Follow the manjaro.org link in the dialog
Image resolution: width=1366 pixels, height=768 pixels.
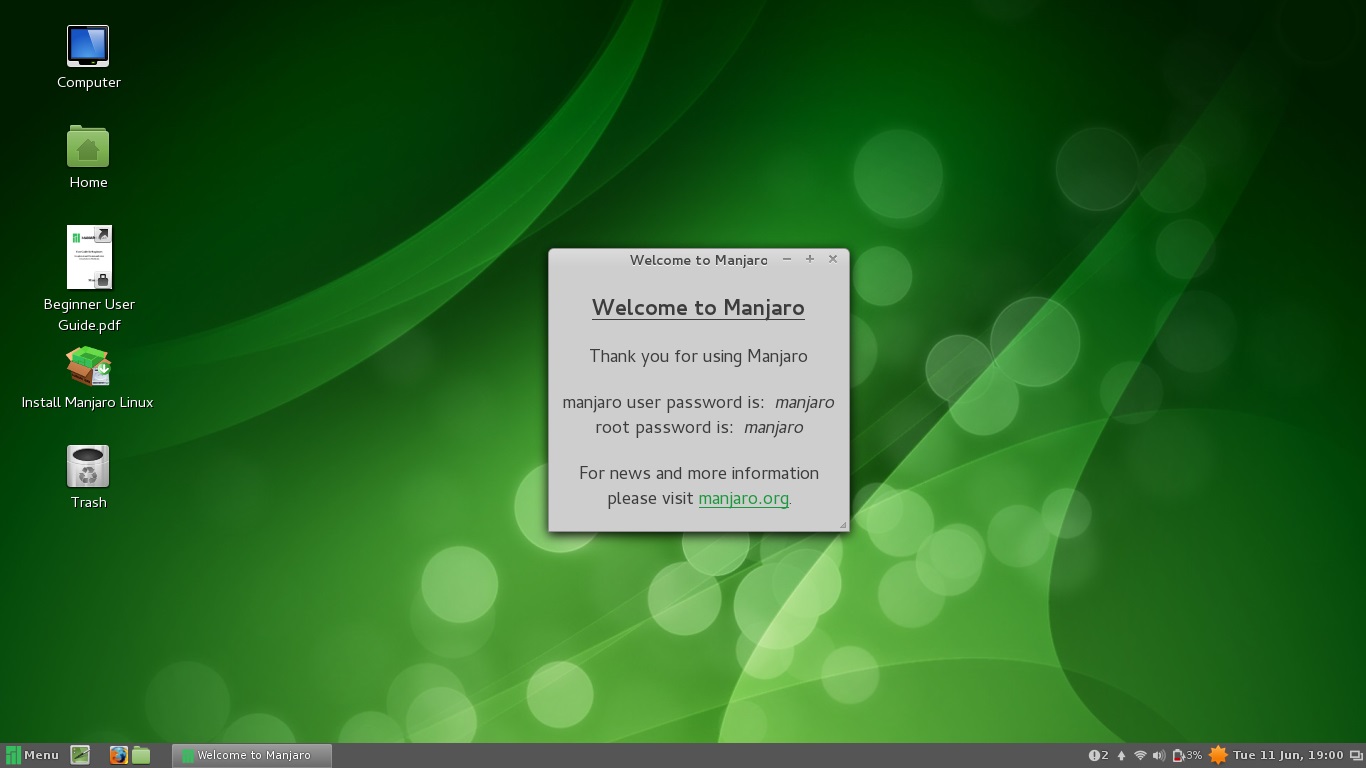tap(743, 498)
